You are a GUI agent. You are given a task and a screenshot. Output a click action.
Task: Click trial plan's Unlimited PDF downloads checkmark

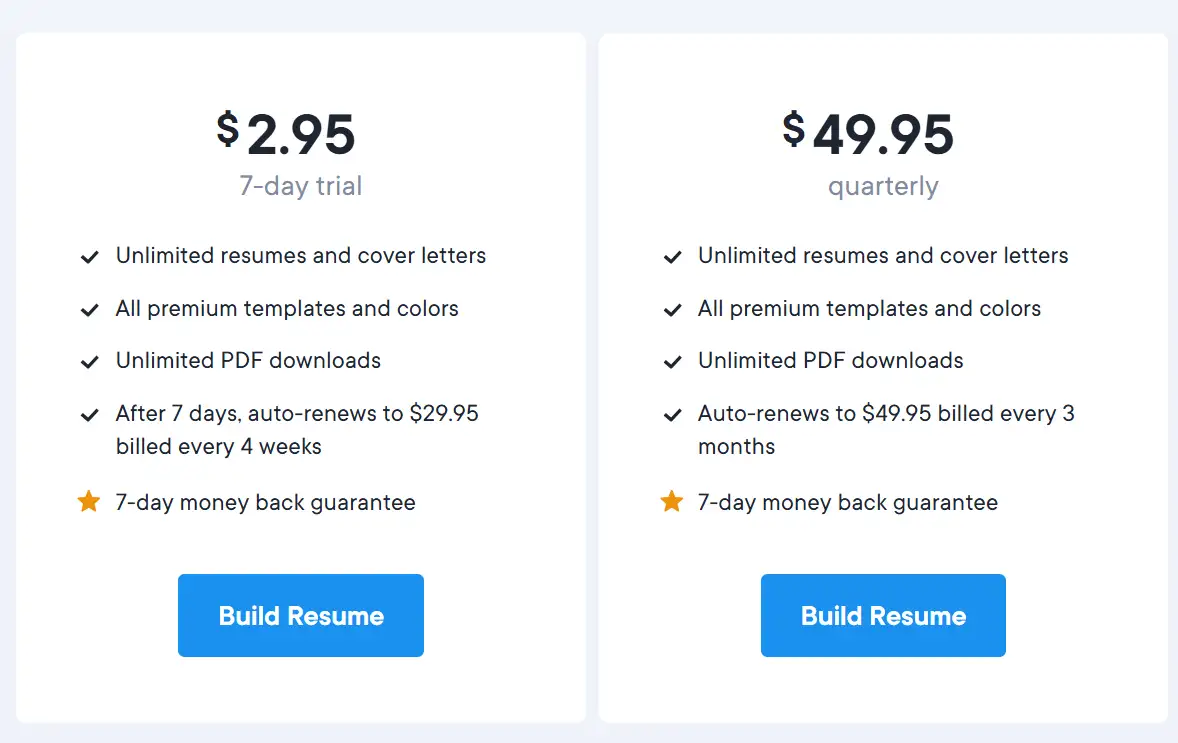[89, 362]
